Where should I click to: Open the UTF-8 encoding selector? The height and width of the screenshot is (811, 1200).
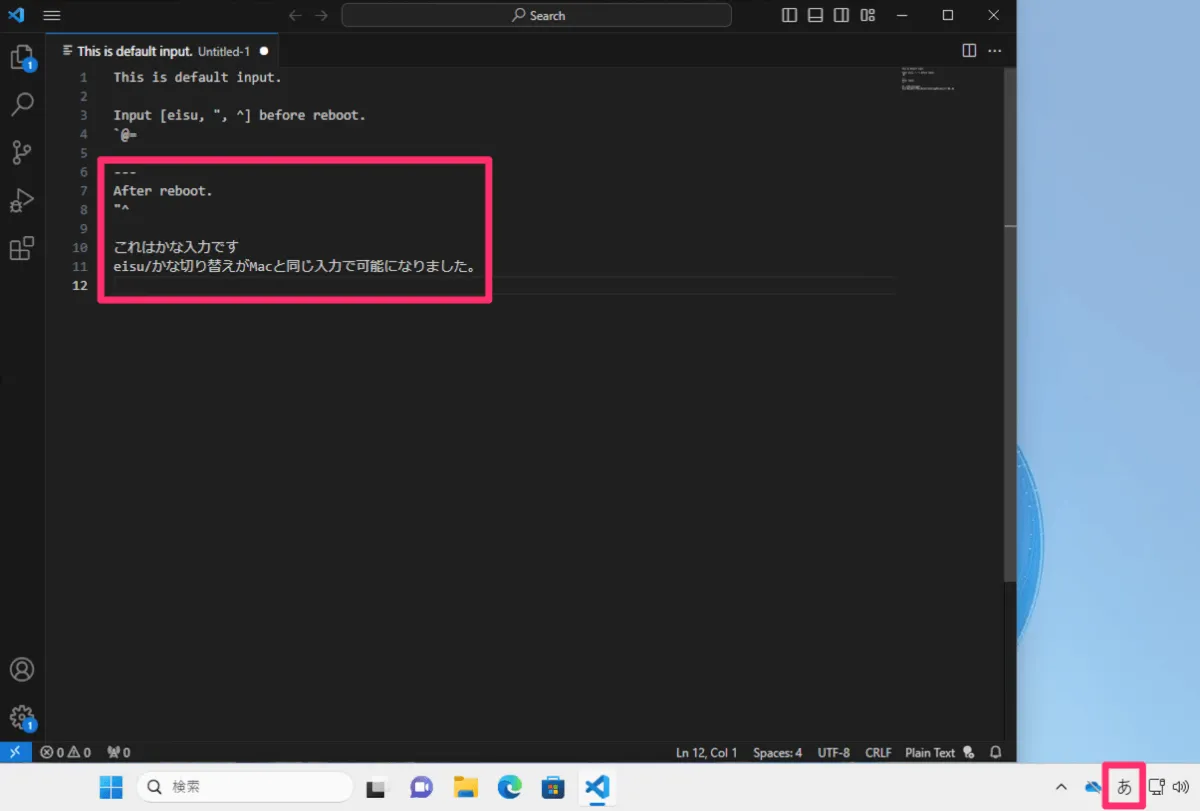pyautogui.click(x=833, y=752)
